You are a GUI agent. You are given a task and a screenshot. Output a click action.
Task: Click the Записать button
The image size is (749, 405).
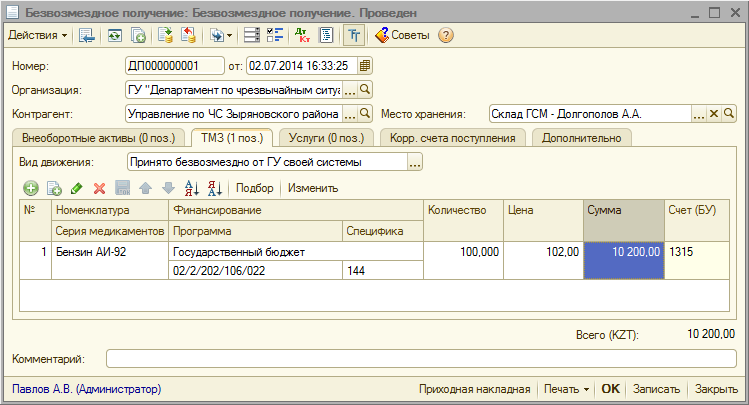(657, 389)
